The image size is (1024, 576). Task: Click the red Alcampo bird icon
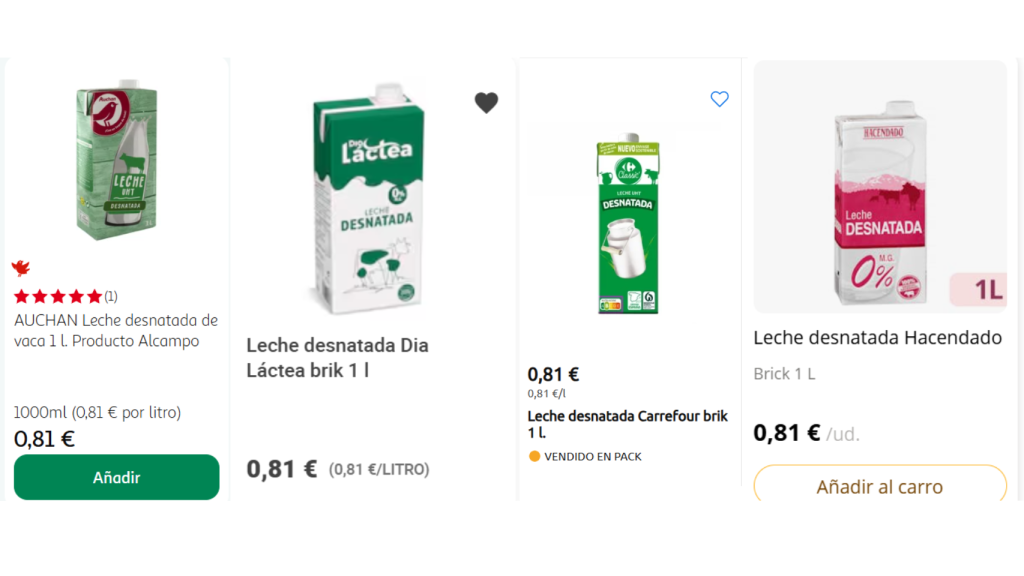21,268
